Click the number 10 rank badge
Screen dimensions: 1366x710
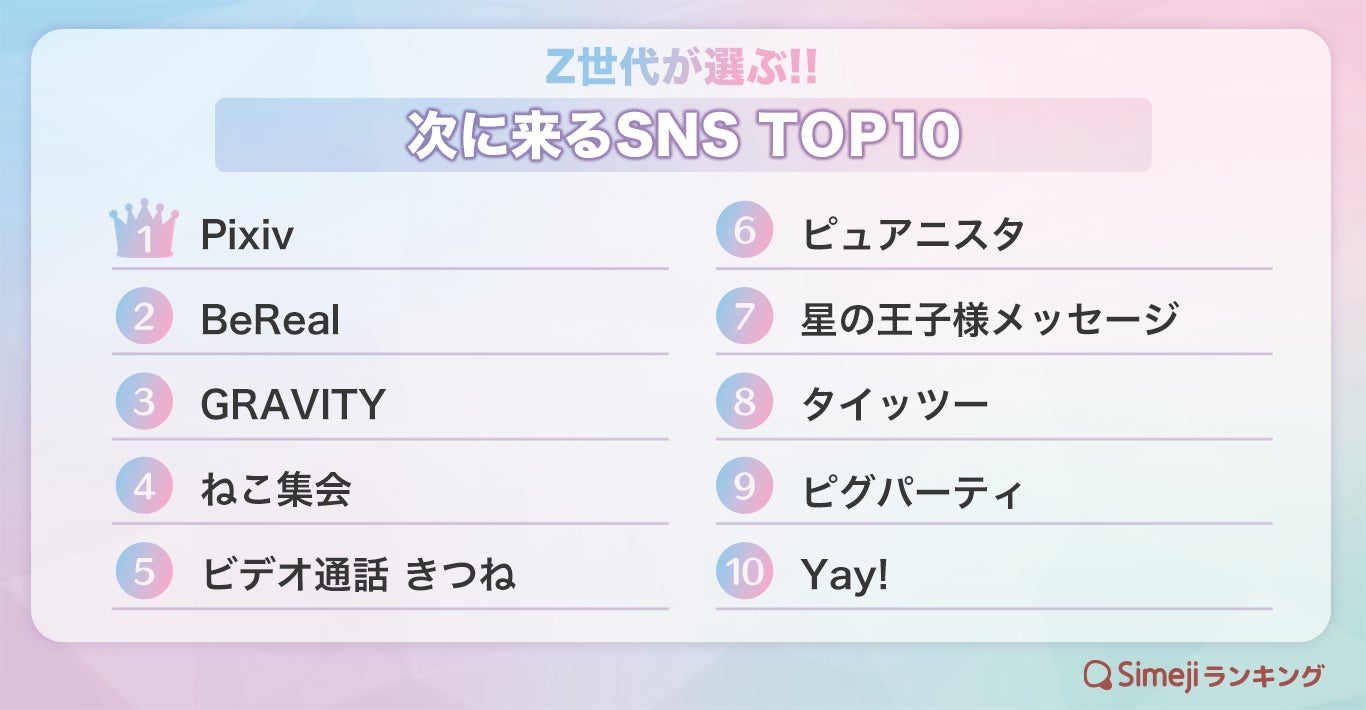745,572
